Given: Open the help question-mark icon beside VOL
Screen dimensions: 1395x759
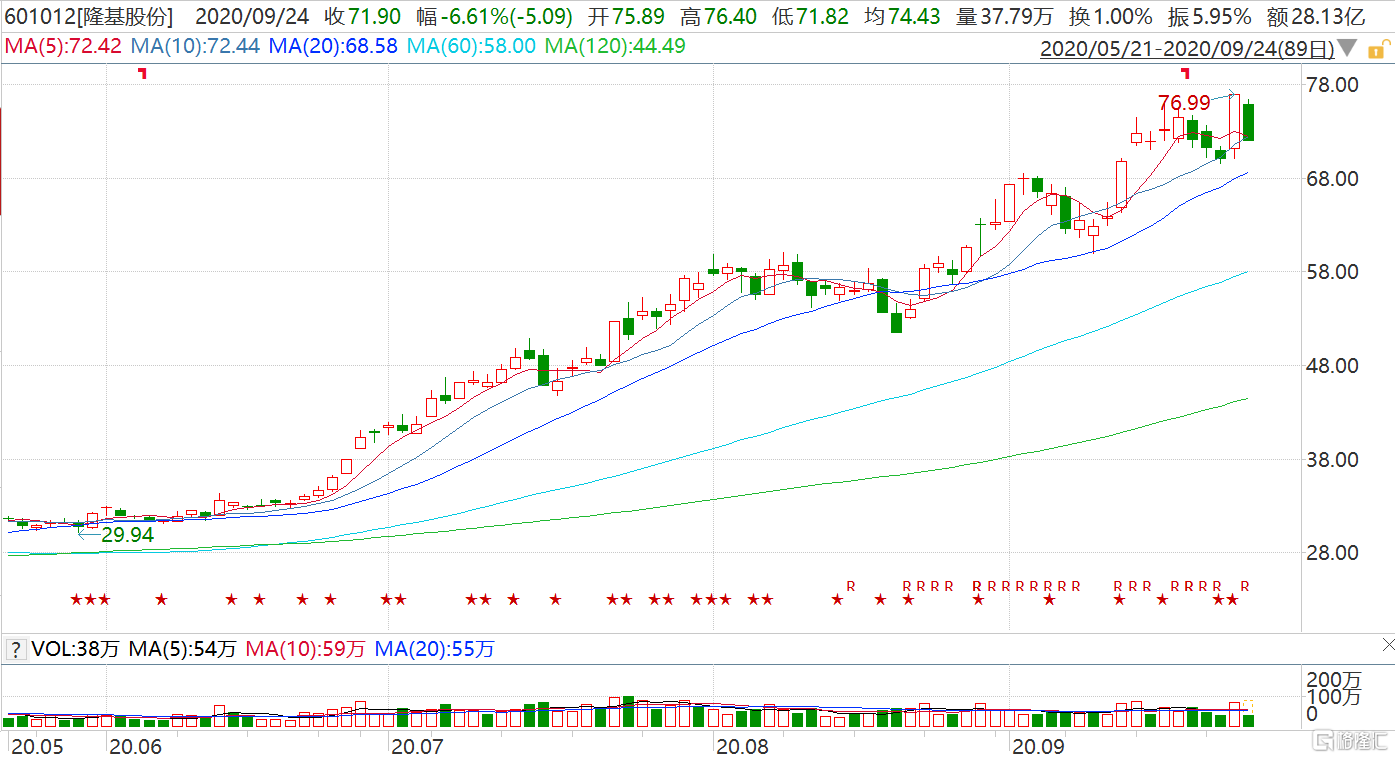Looking at the screenshot, I should (16, 649).
